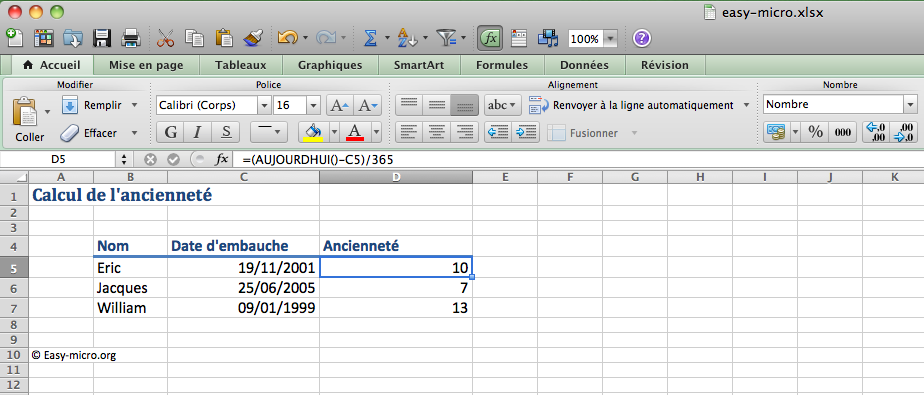This screenshot has height=395, width=924.
Task: Click the Fusionner merge button
Action: pyautogui.click(x=583, y=133)
